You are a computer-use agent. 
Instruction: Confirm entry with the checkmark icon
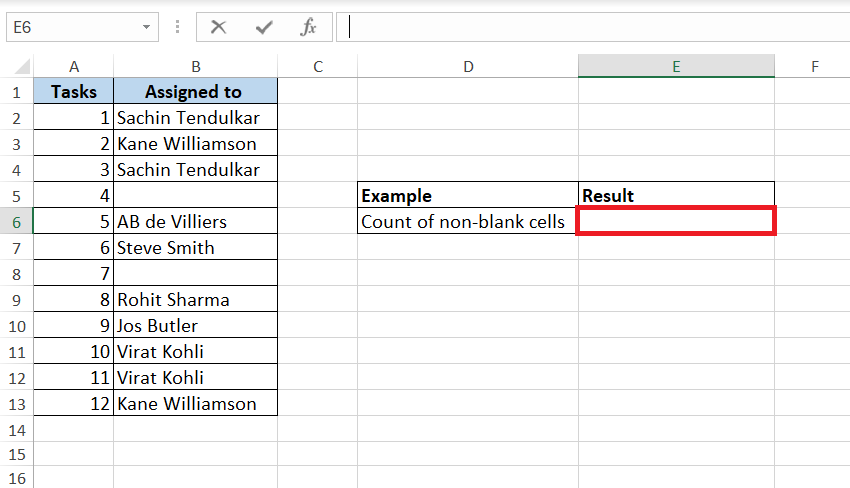(x=264, y=27)
